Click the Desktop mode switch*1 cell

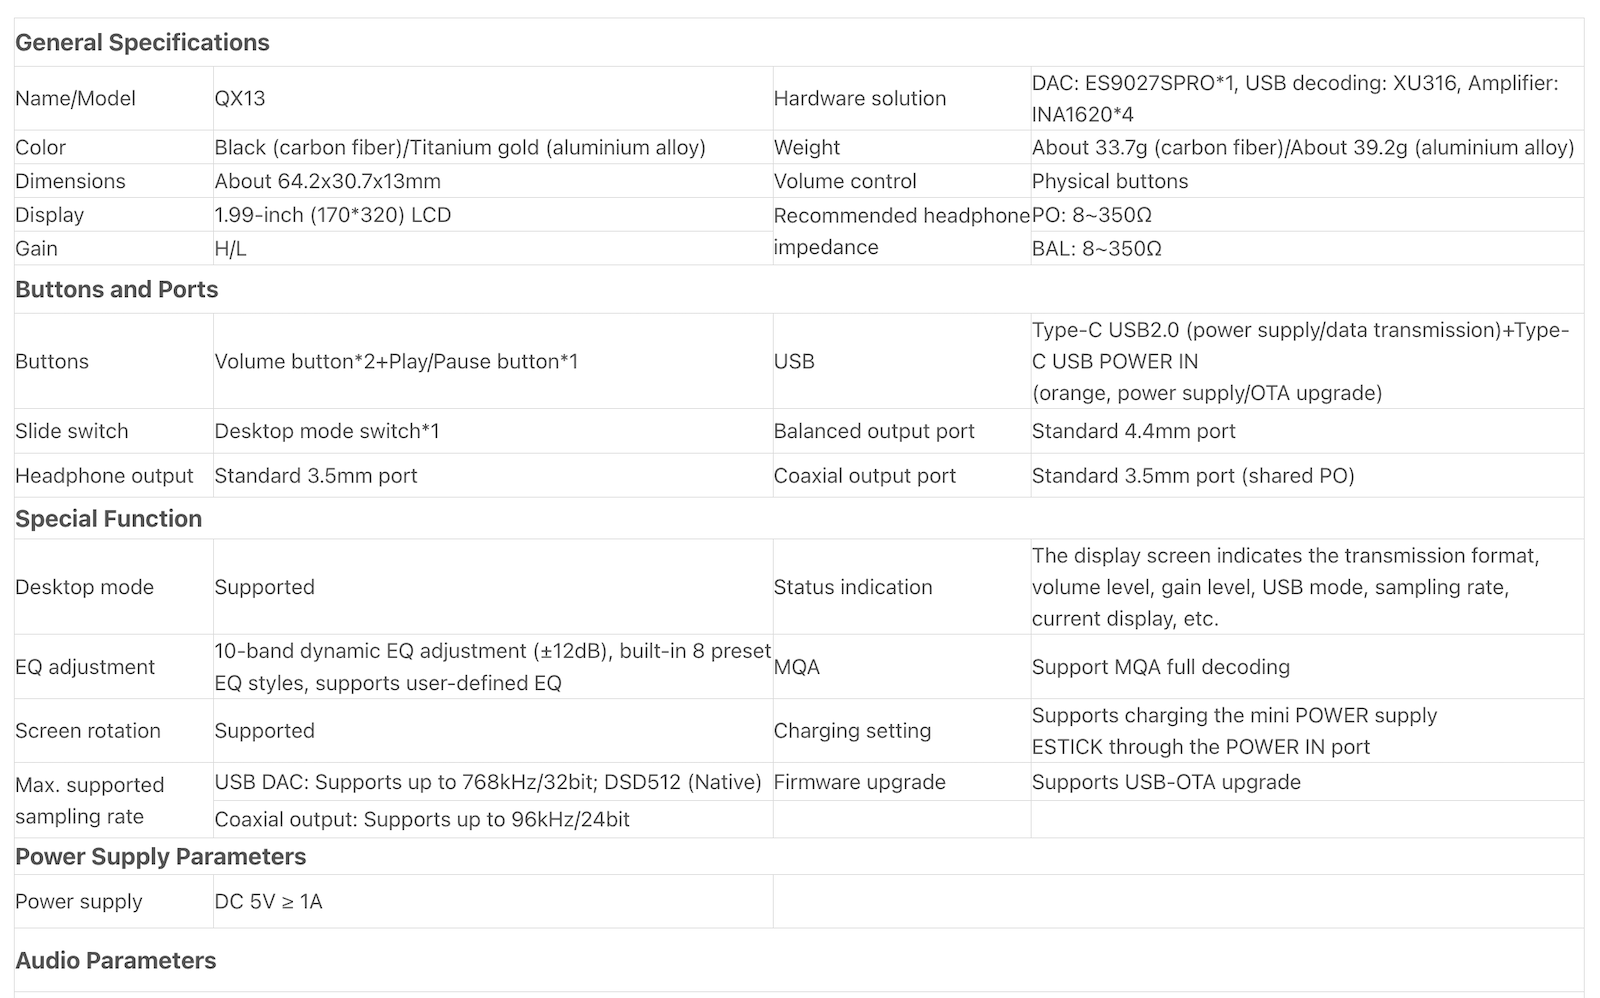tap(327, 431)
